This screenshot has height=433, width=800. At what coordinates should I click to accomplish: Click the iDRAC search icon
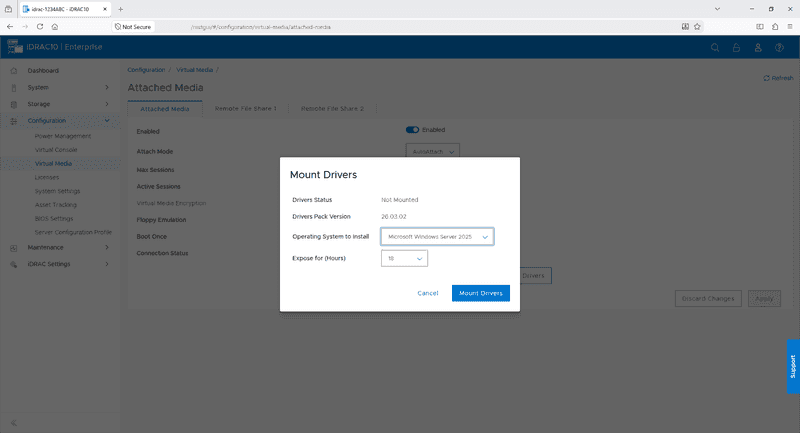(715, 47)
